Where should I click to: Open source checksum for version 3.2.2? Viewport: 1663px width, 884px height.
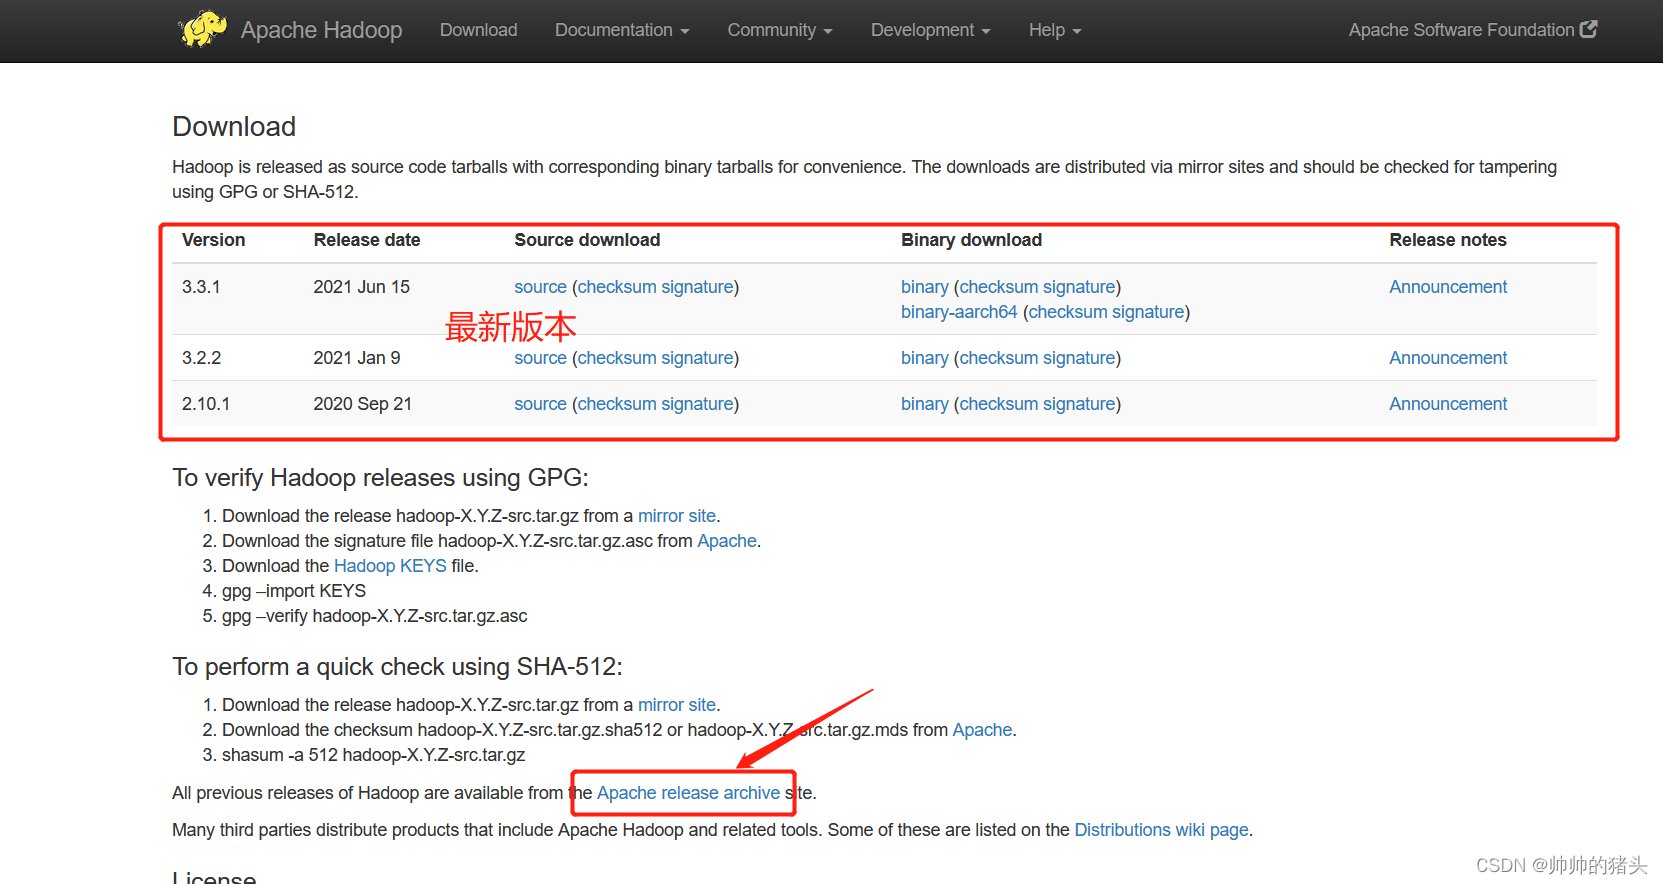pyautogui.click(x=616, y=358)
